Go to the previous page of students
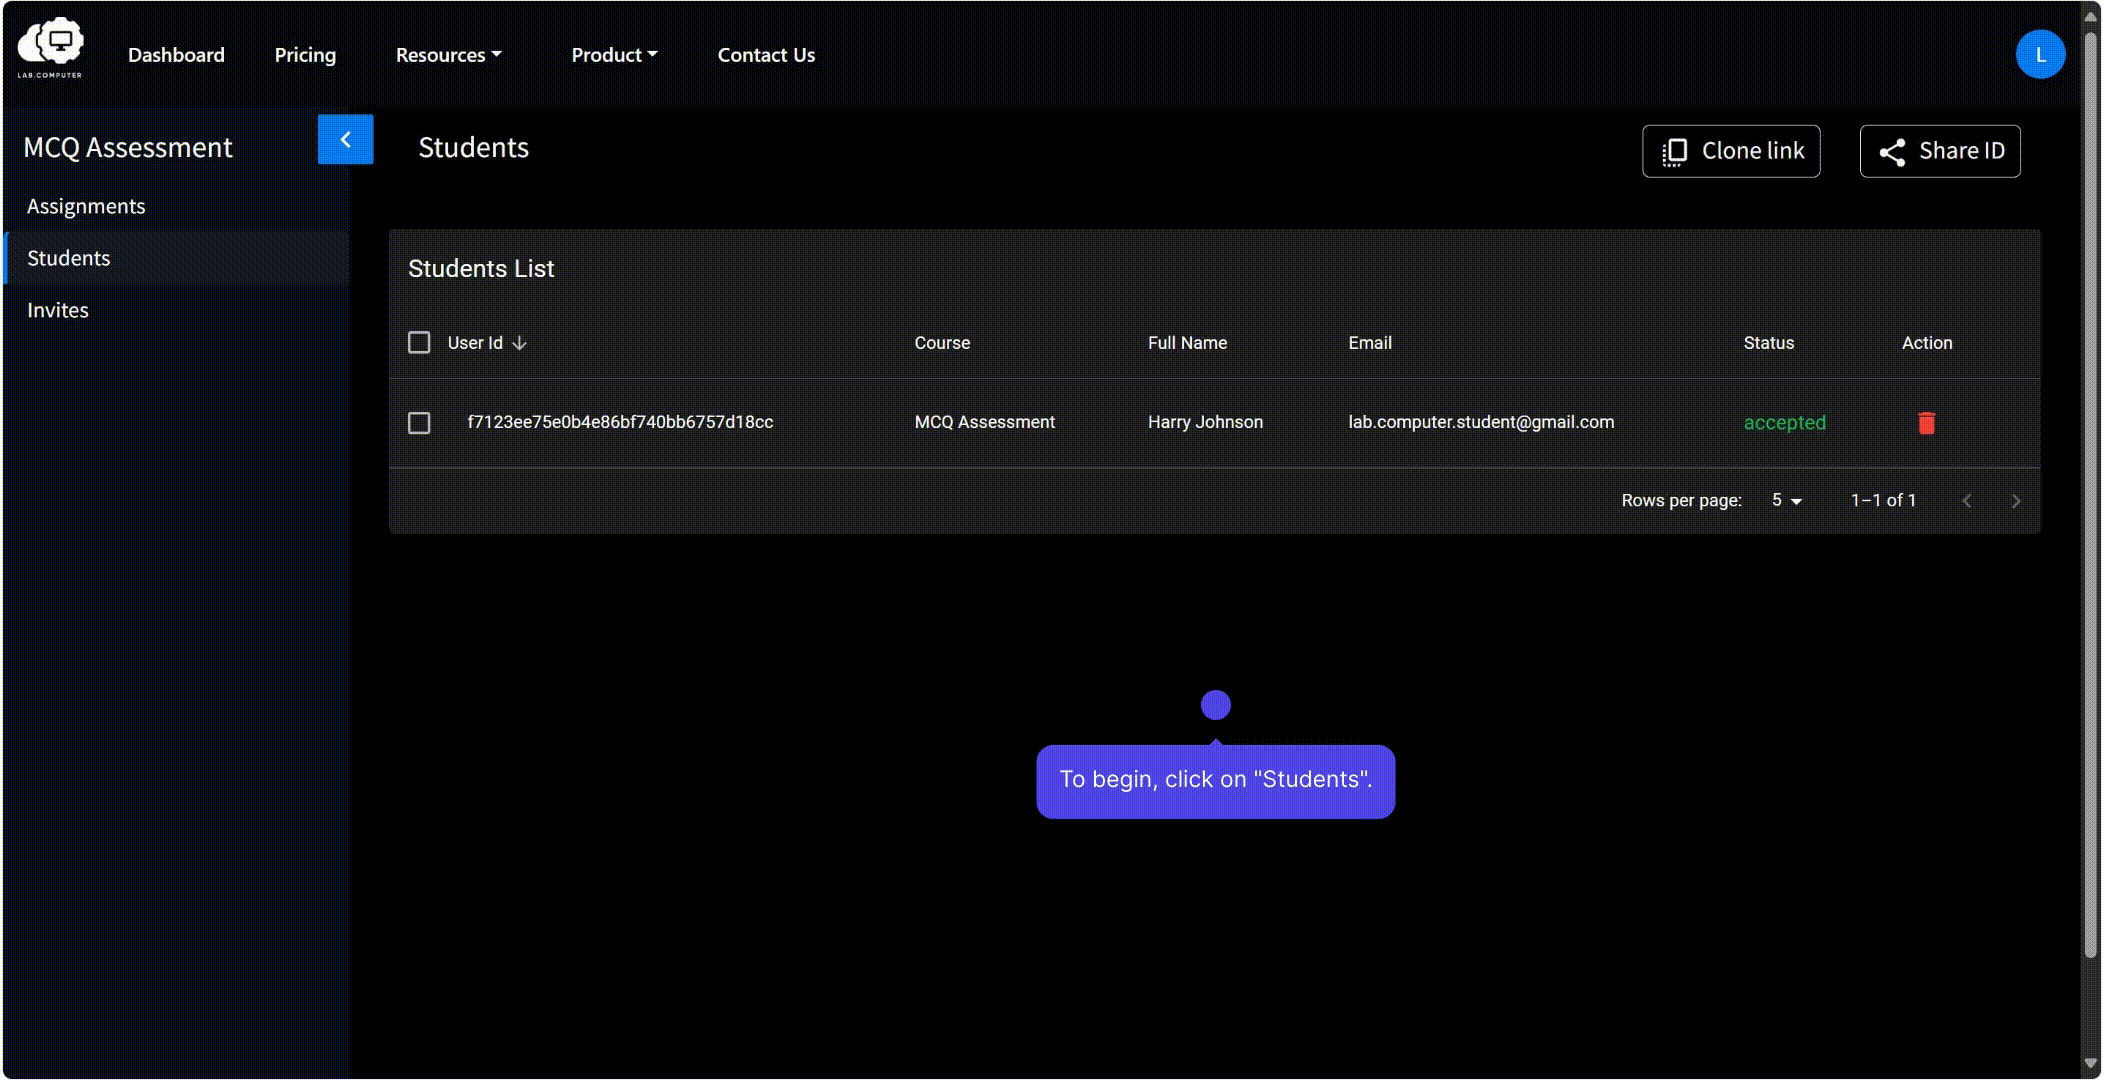Viewport: 2104px width, 1080px height. (x=1967, y=501)
